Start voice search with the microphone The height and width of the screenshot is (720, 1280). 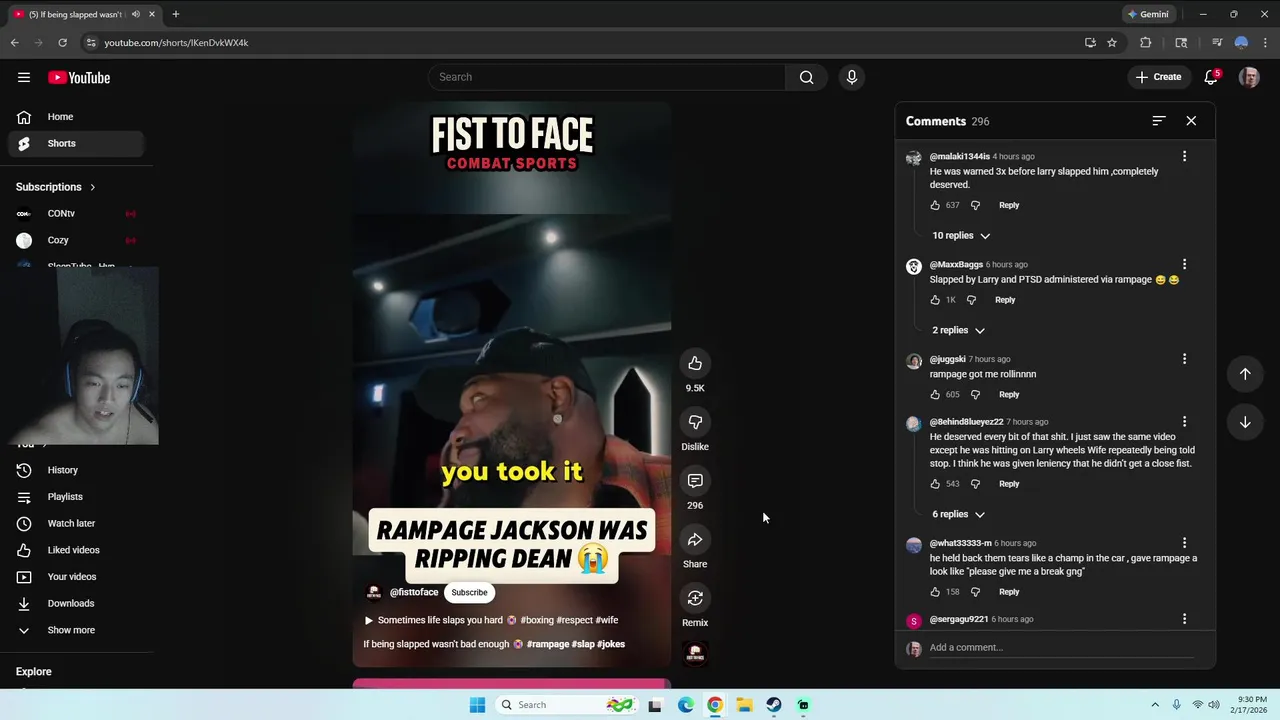(x=851, y=77)
